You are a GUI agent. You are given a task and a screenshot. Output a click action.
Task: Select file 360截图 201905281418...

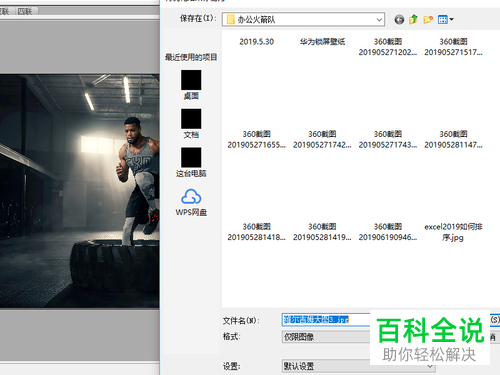click(256, 232)
